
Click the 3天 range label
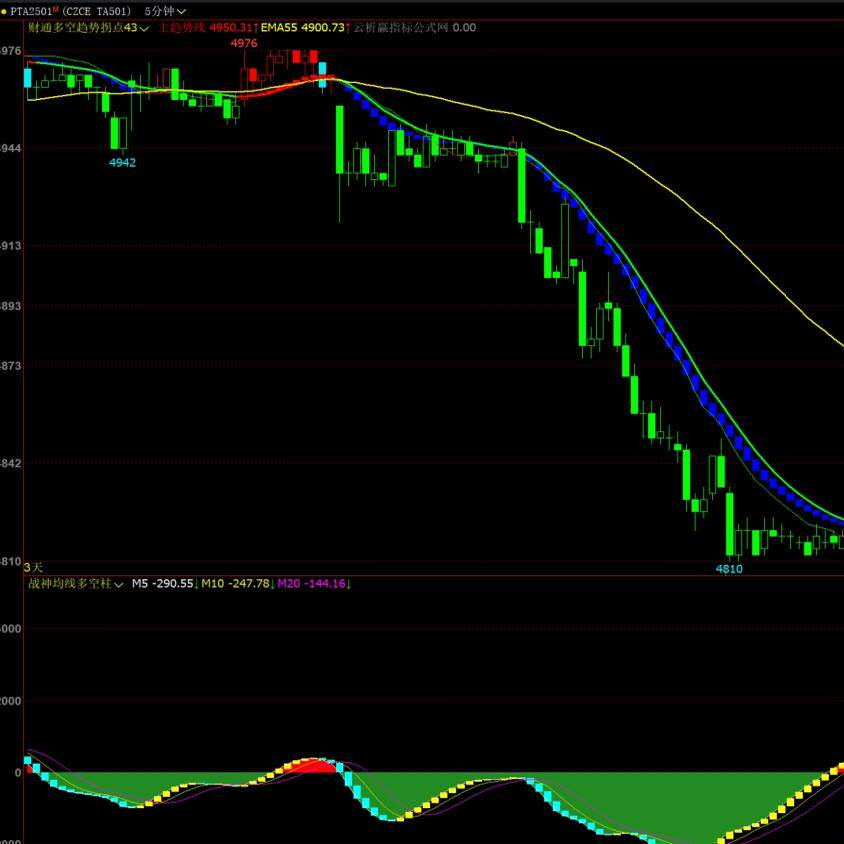(x=33, y=567)
